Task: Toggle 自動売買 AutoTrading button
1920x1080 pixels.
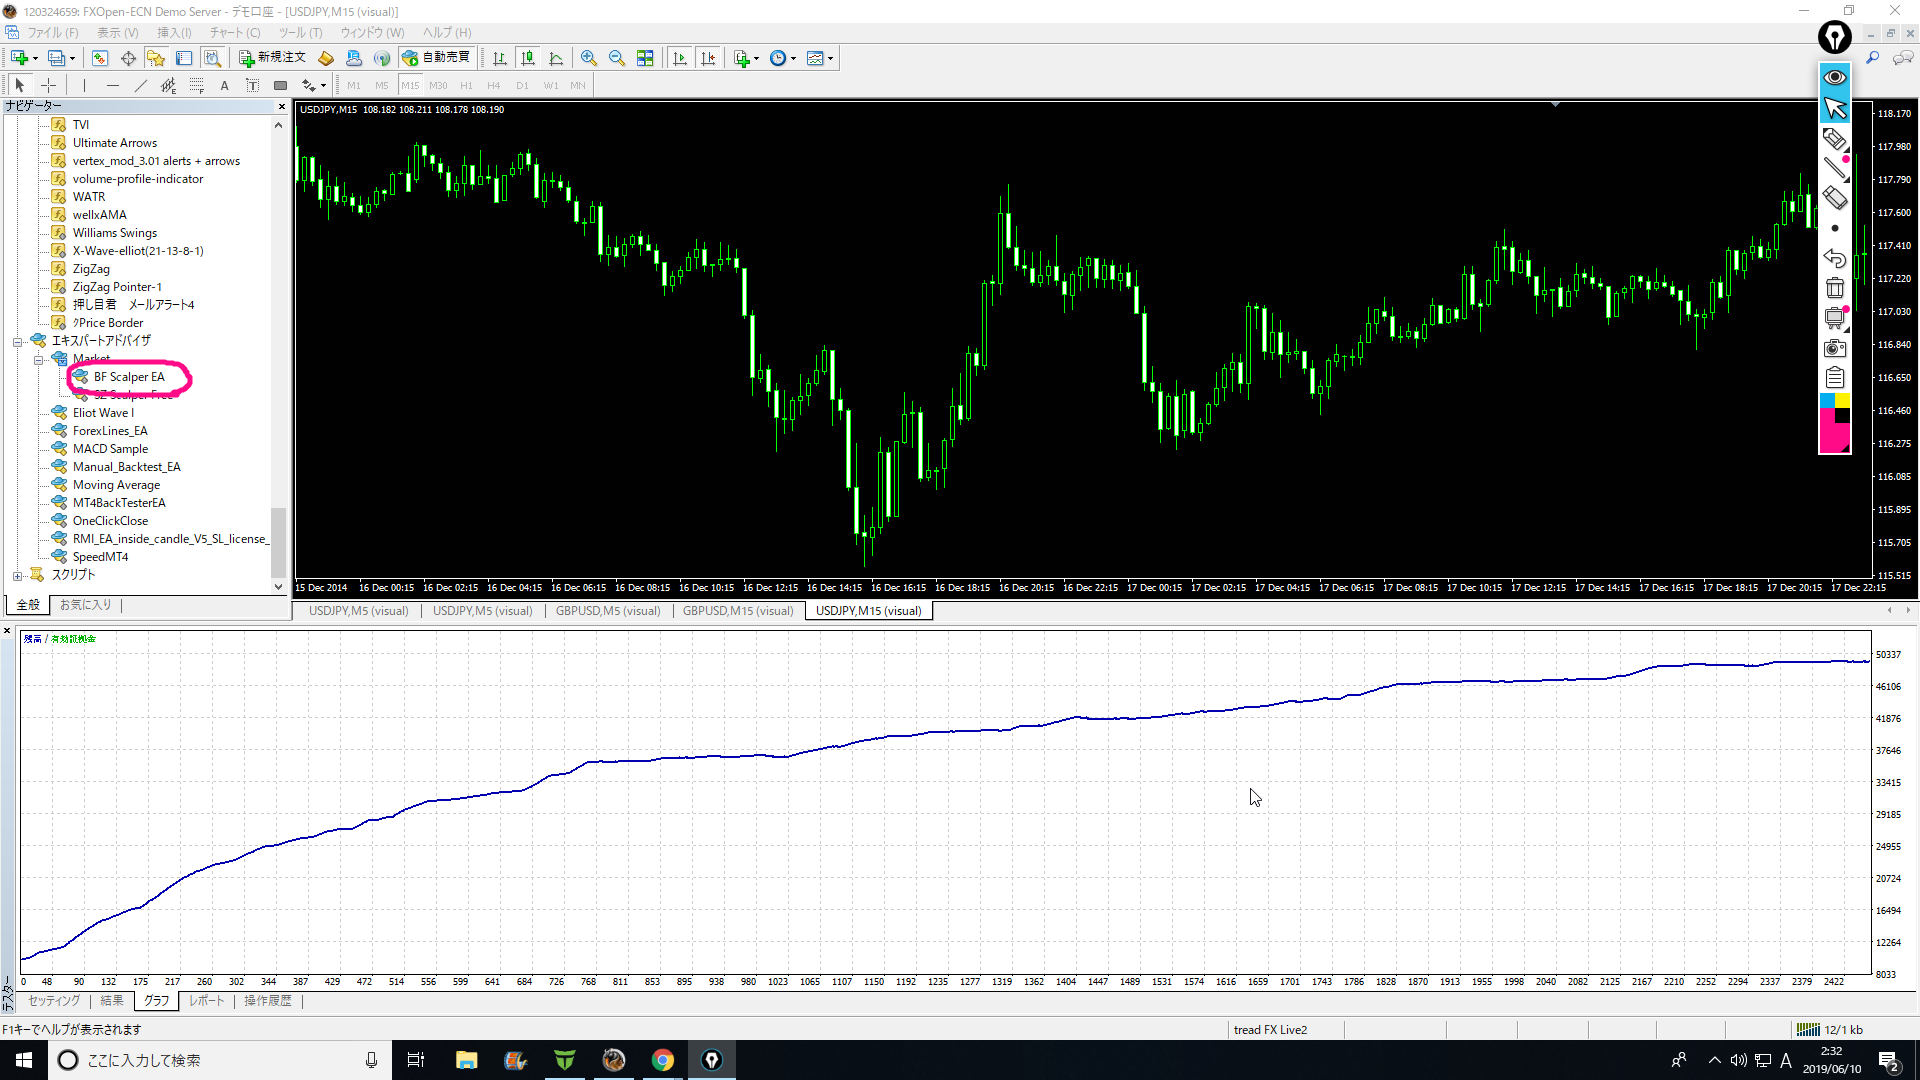Action: pyautogui.click(x=436, y=58)
